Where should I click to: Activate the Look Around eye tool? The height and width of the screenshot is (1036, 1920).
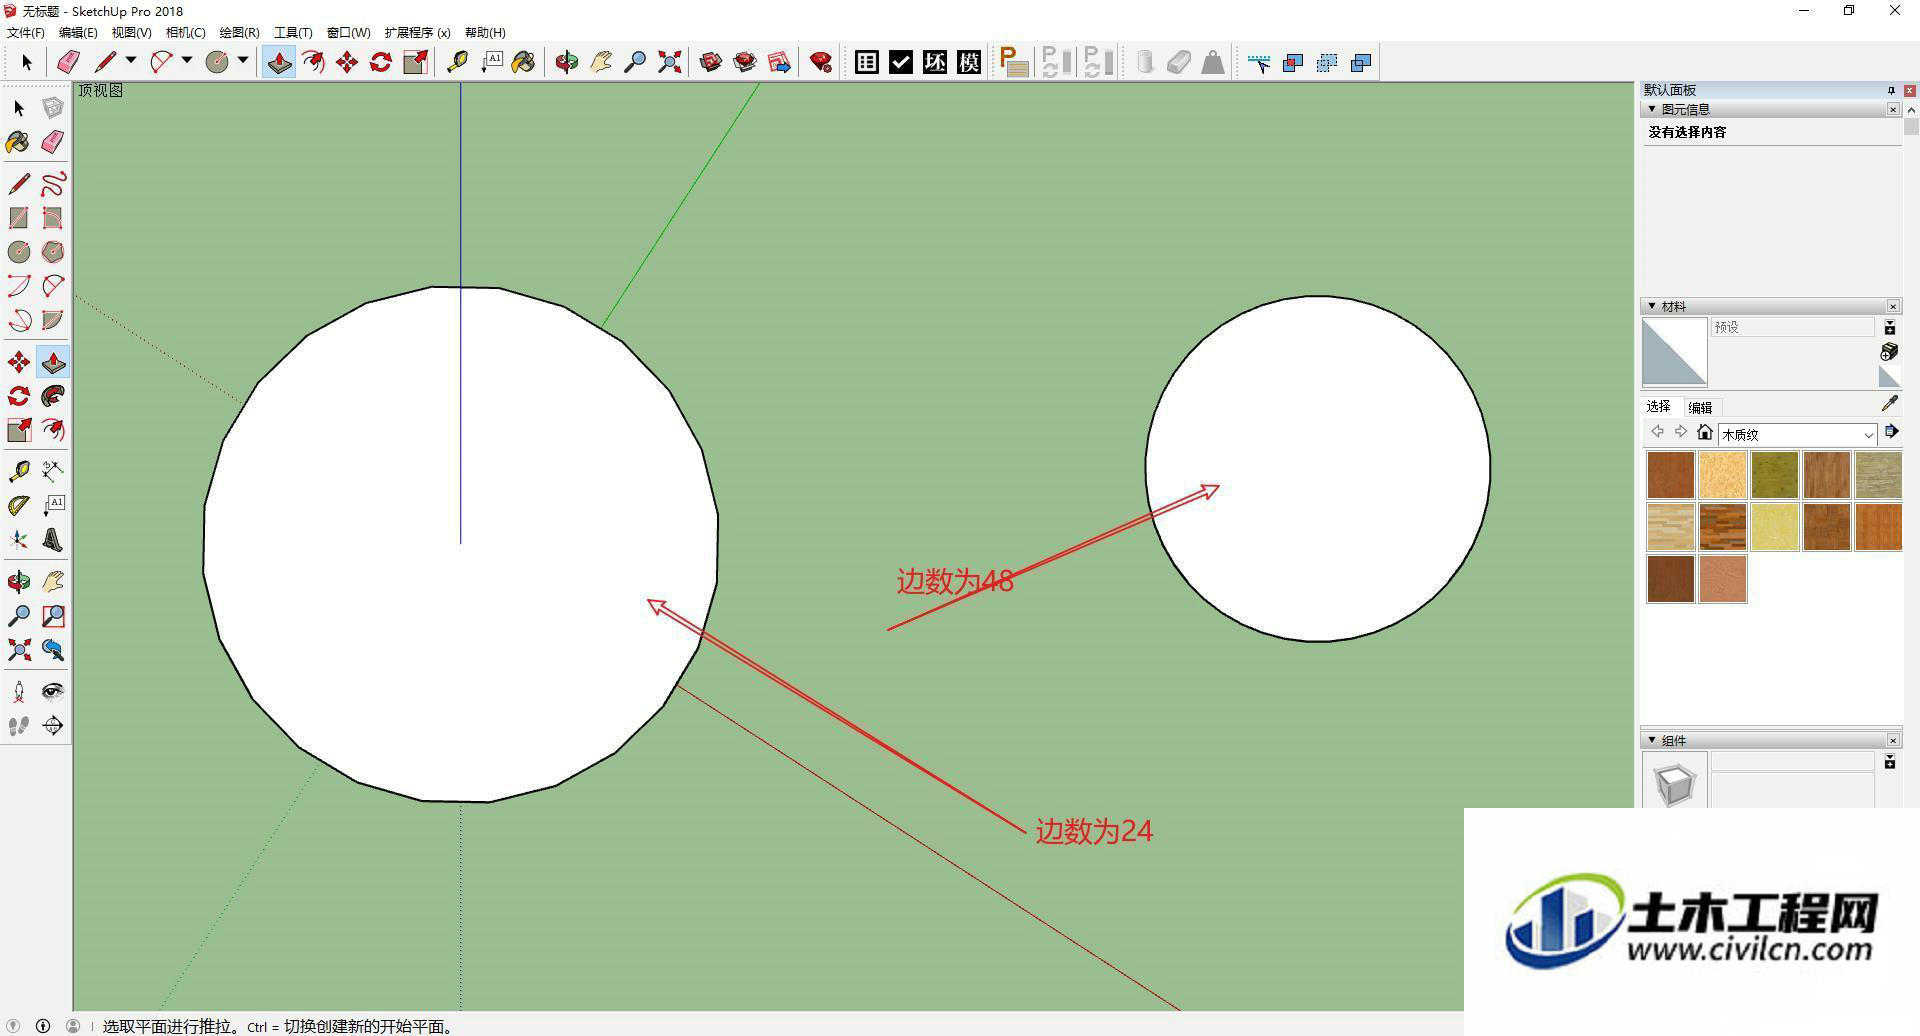click(53, 692)
